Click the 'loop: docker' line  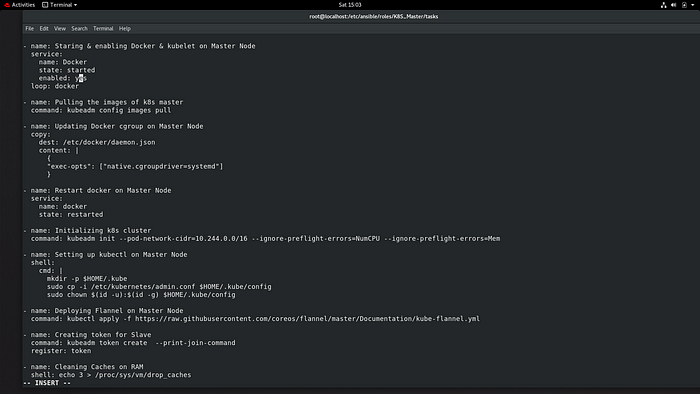pos(54,86)
